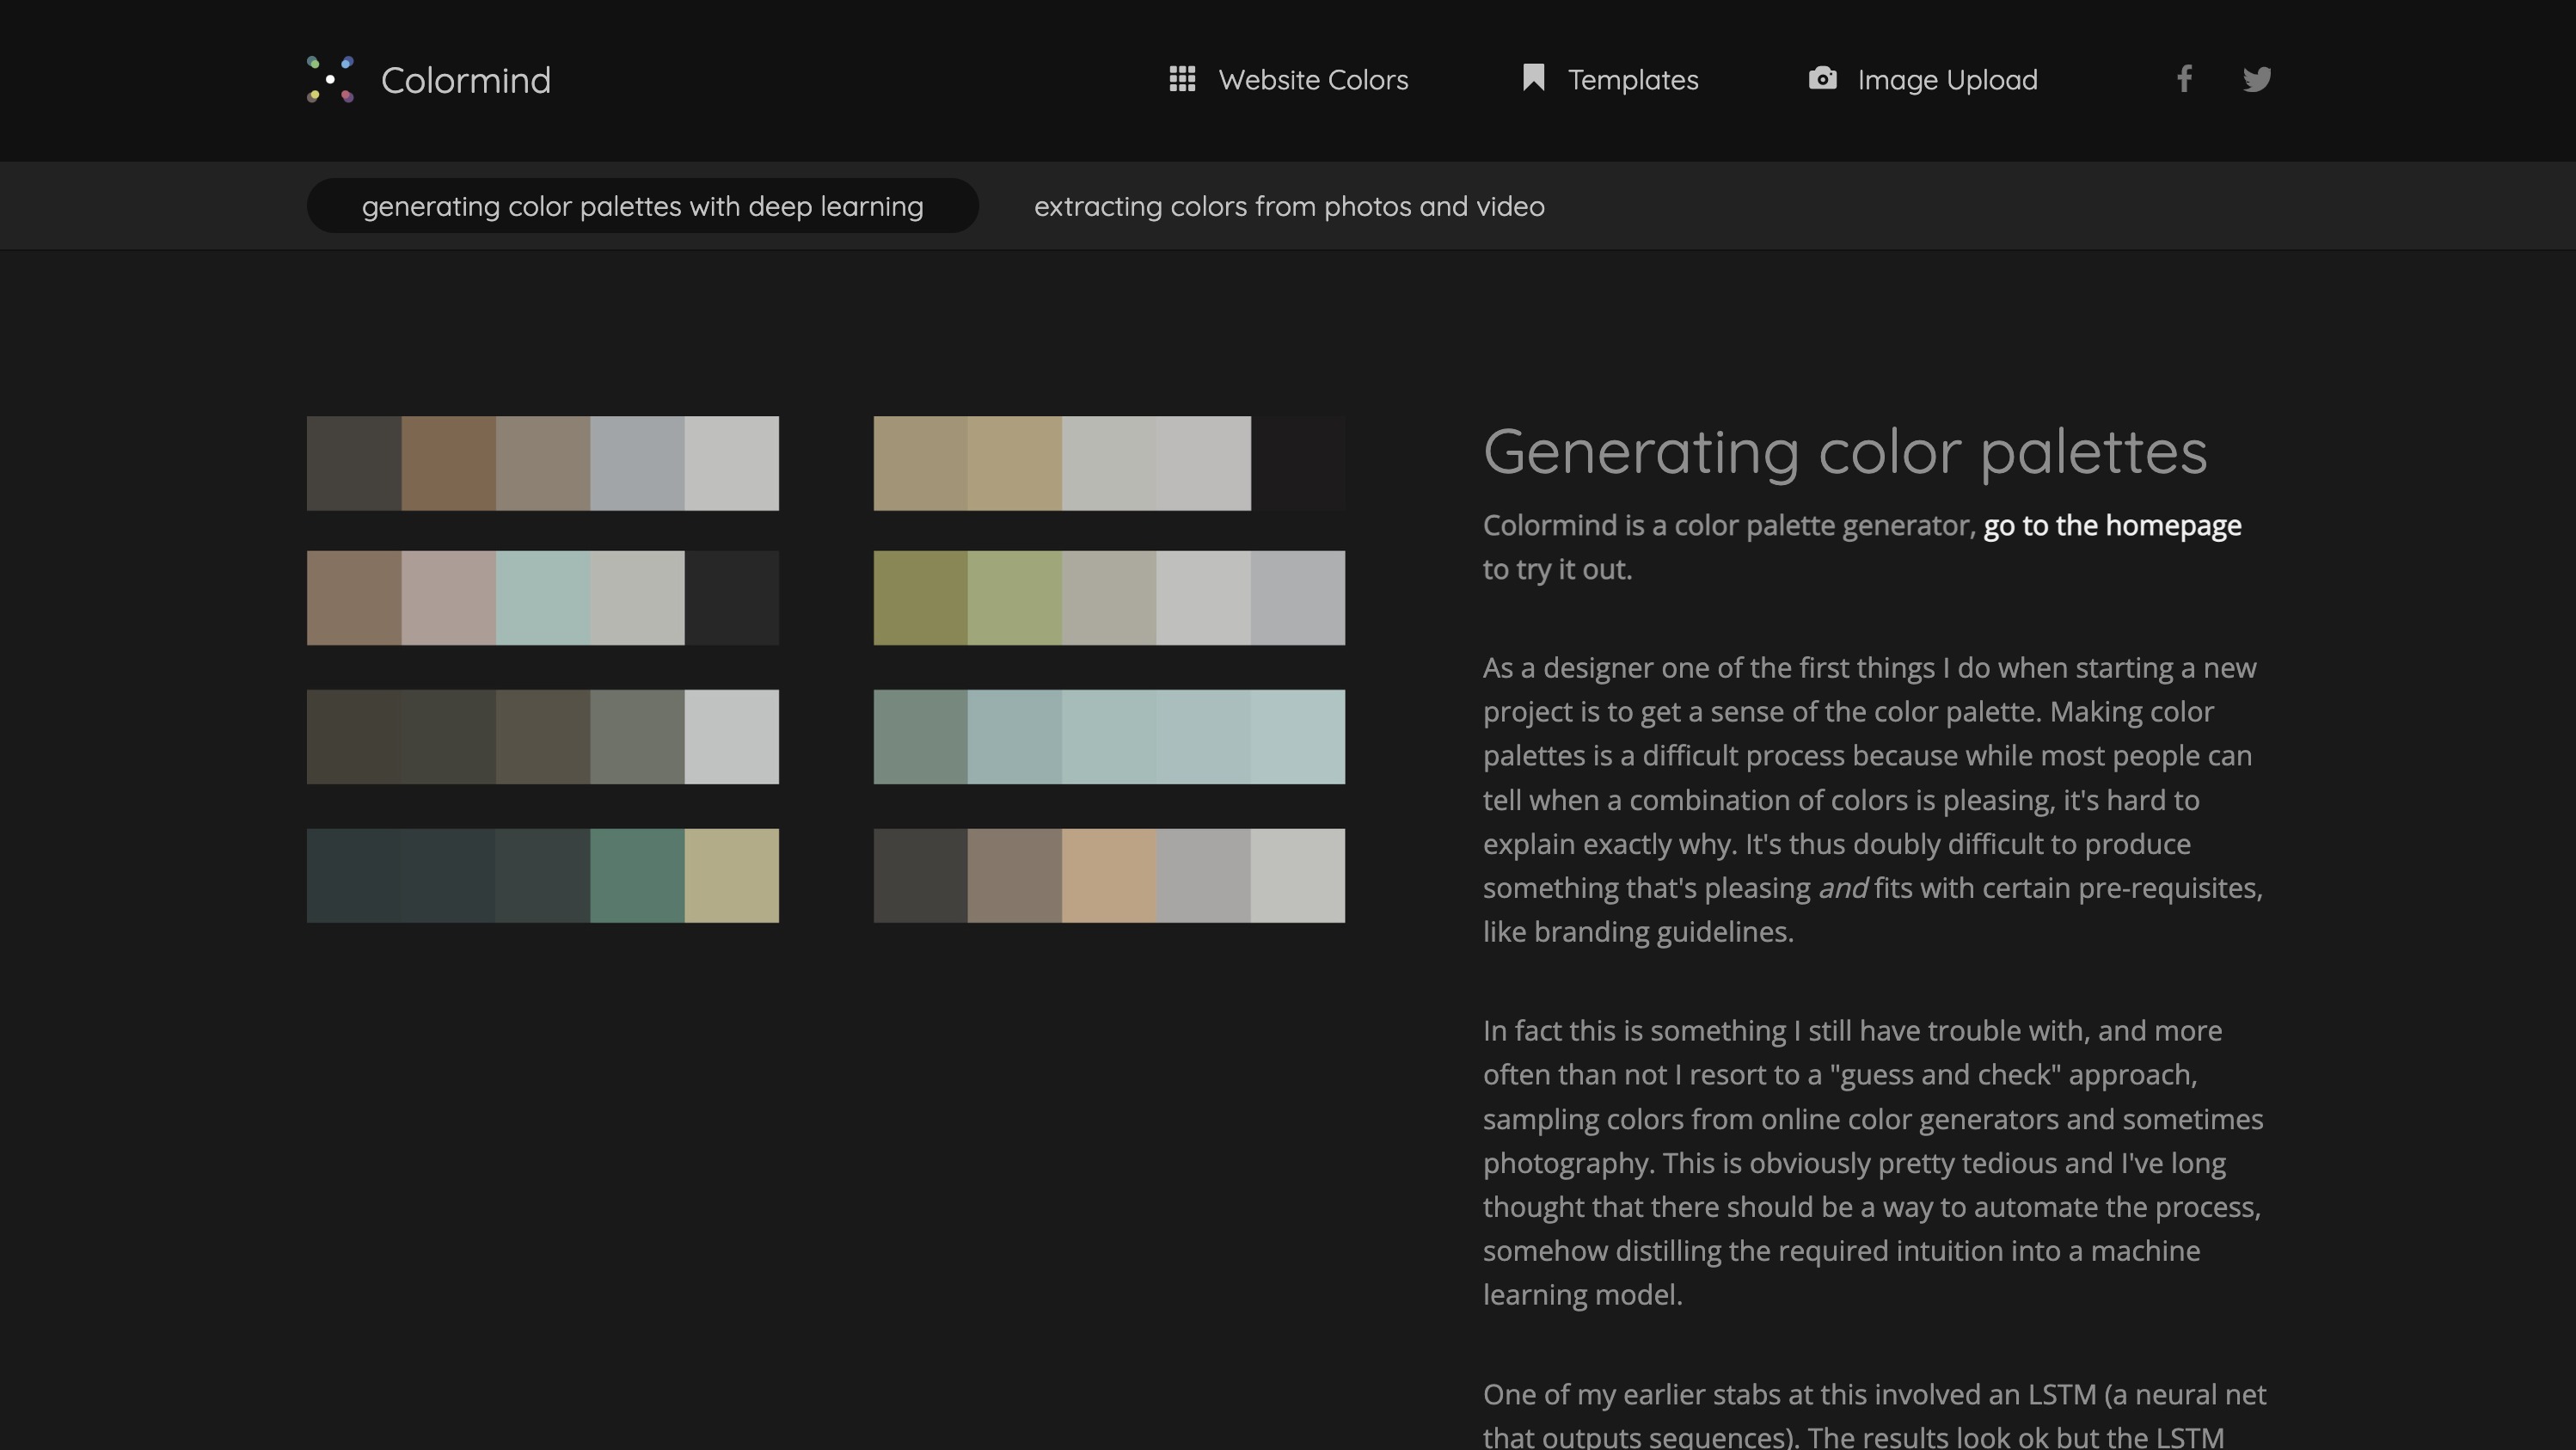The image size is (2576, 1450).
Task: Click the dusty pink swatch in second left palette
Action: click(x=448, y=598)
